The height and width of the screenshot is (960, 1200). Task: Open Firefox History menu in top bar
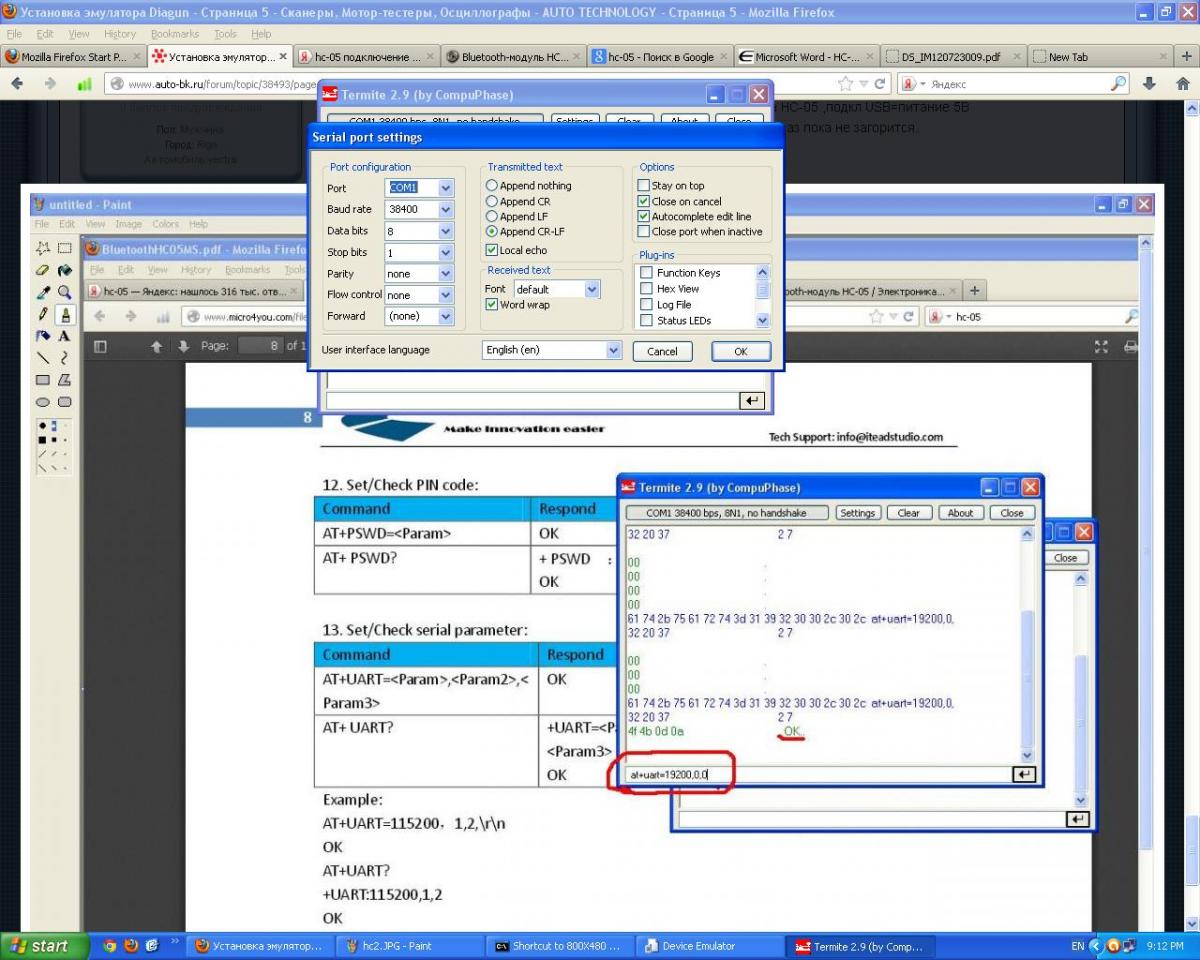click(120, 34)
